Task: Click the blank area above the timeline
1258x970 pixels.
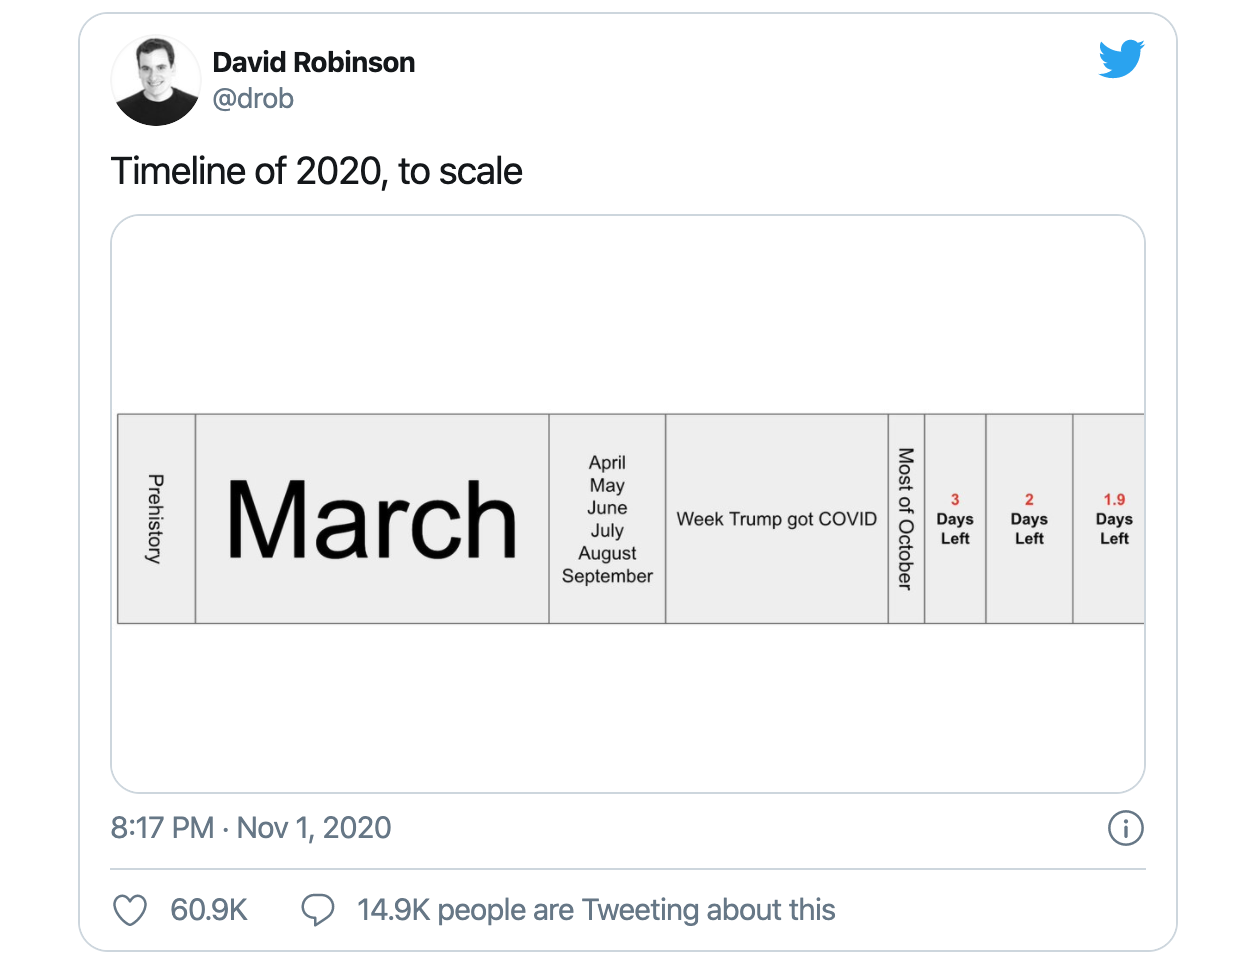Action: [x=628, y=315]
